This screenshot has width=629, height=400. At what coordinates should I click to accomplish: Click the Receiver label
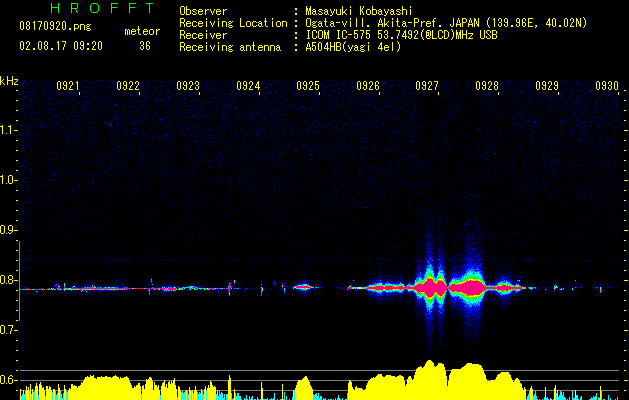203,35
